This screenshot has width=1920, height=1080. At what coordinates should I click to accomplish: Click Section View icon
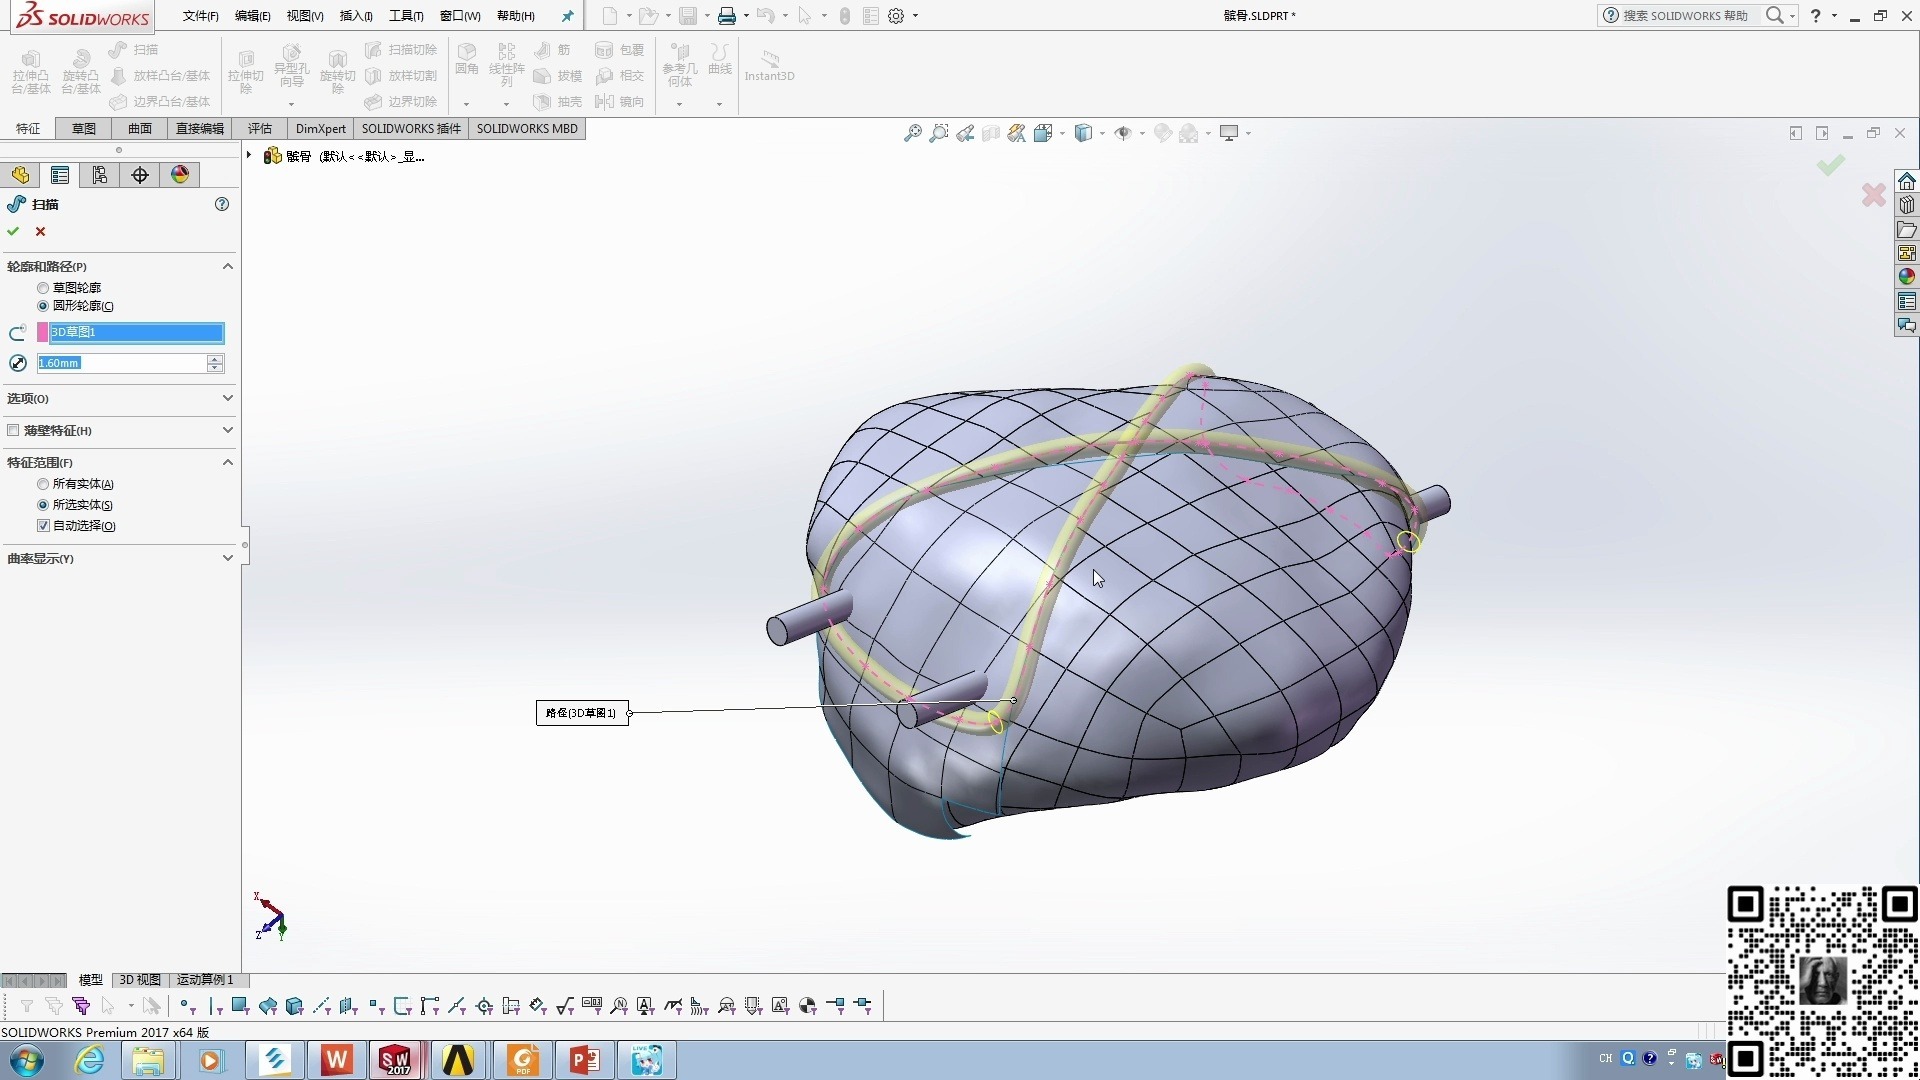click(991, 133)
